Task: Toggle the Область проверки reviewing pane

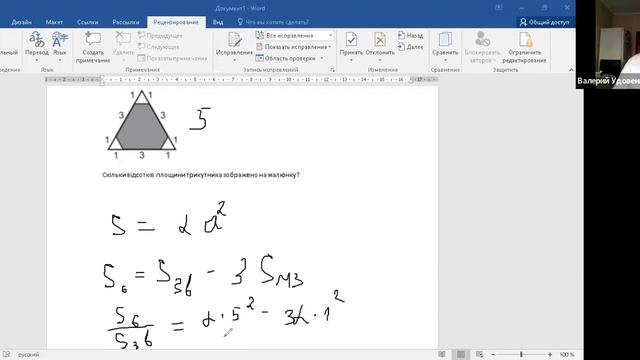Action: pos(285,58)
